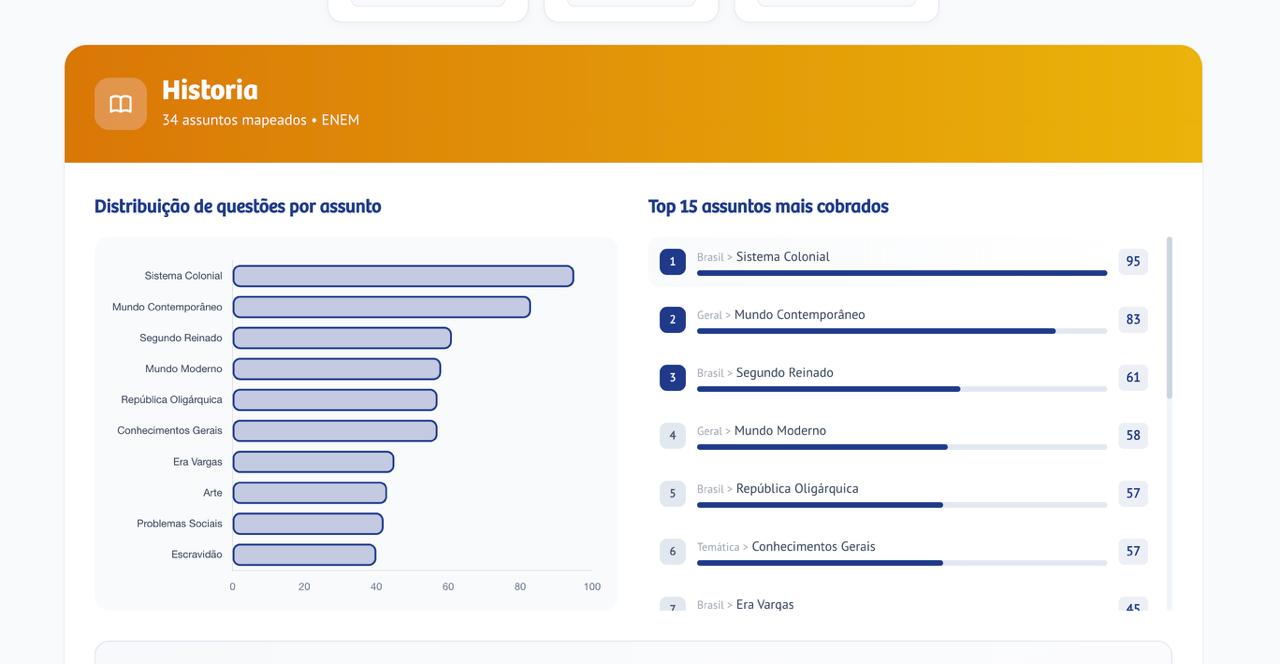Click the 83 count beside Mundo Contemporâneo
Image resolution: width=1280 pixels, height=664 pixels.
(x=1133, y=319)
